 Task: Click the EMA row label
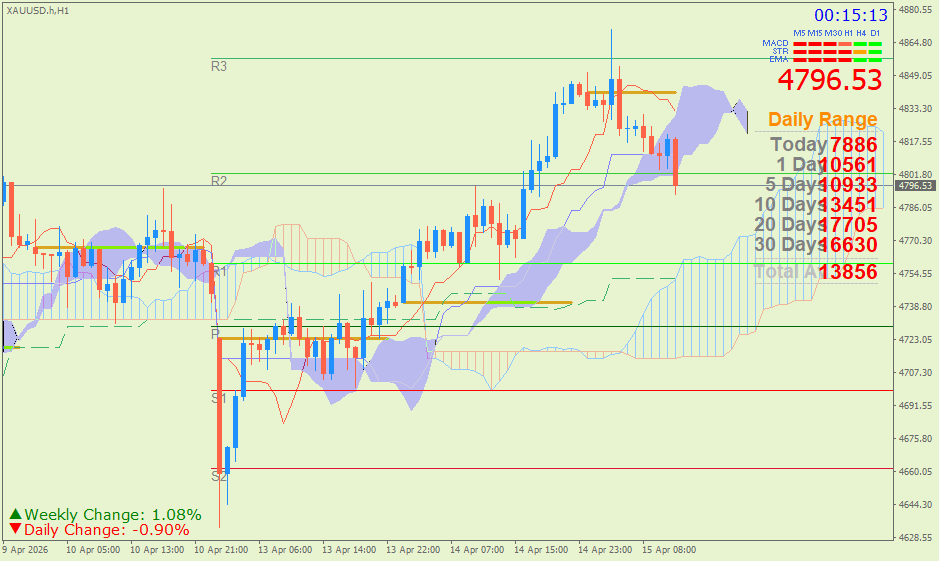point(779,59)
